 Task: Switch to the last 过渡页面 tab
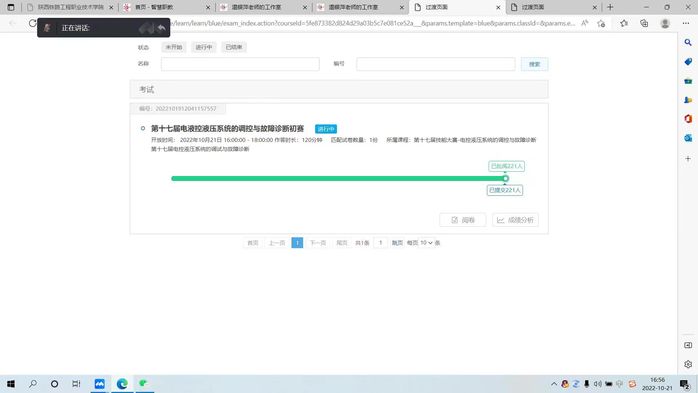[553, 7]
